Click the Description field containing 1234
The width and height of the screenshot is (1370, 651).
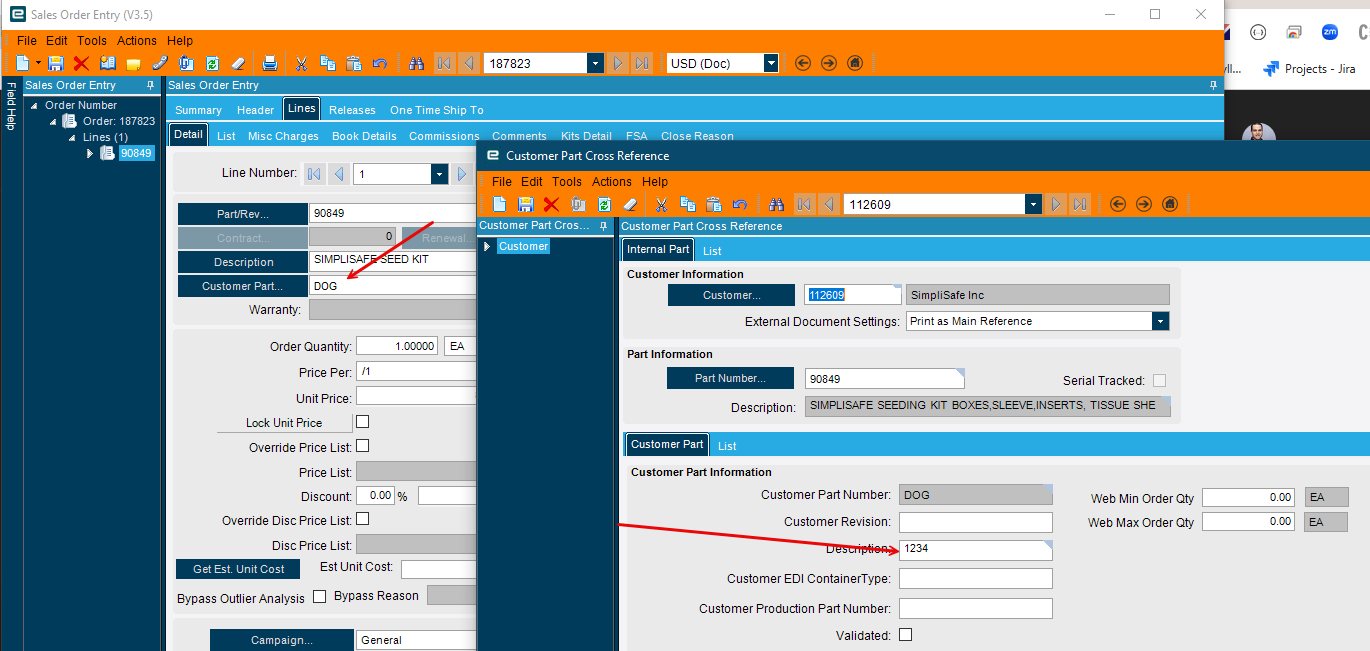click(975, 549)
